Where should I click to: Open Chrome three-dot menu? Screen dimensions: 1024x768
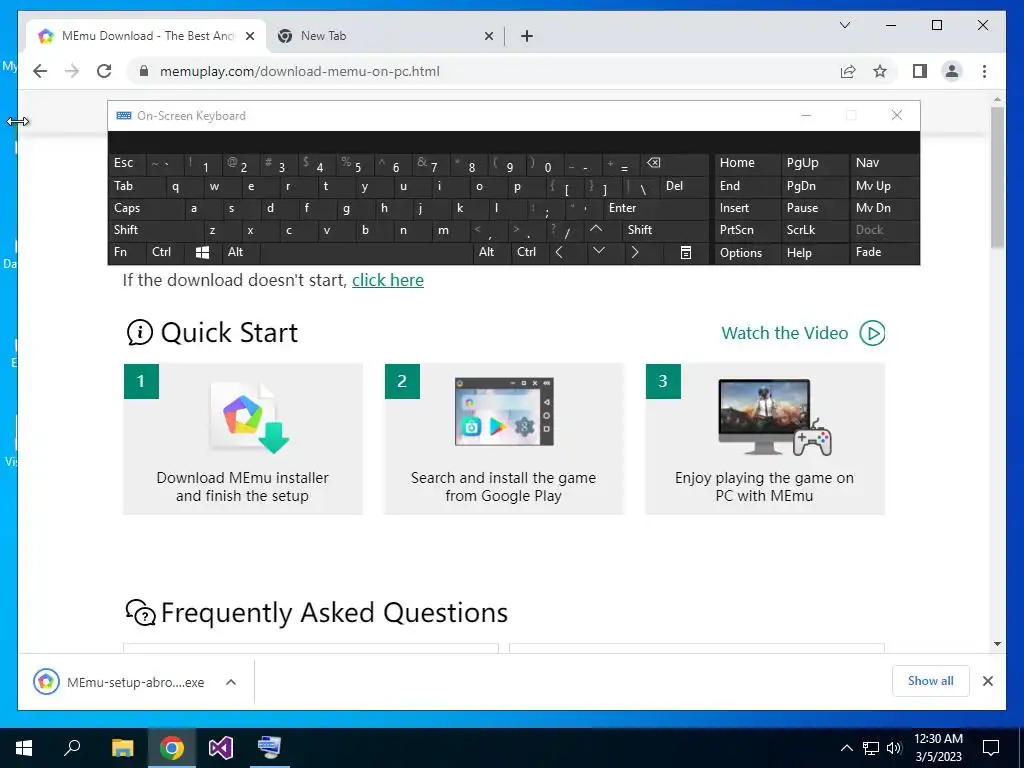[x=984, y=71]
